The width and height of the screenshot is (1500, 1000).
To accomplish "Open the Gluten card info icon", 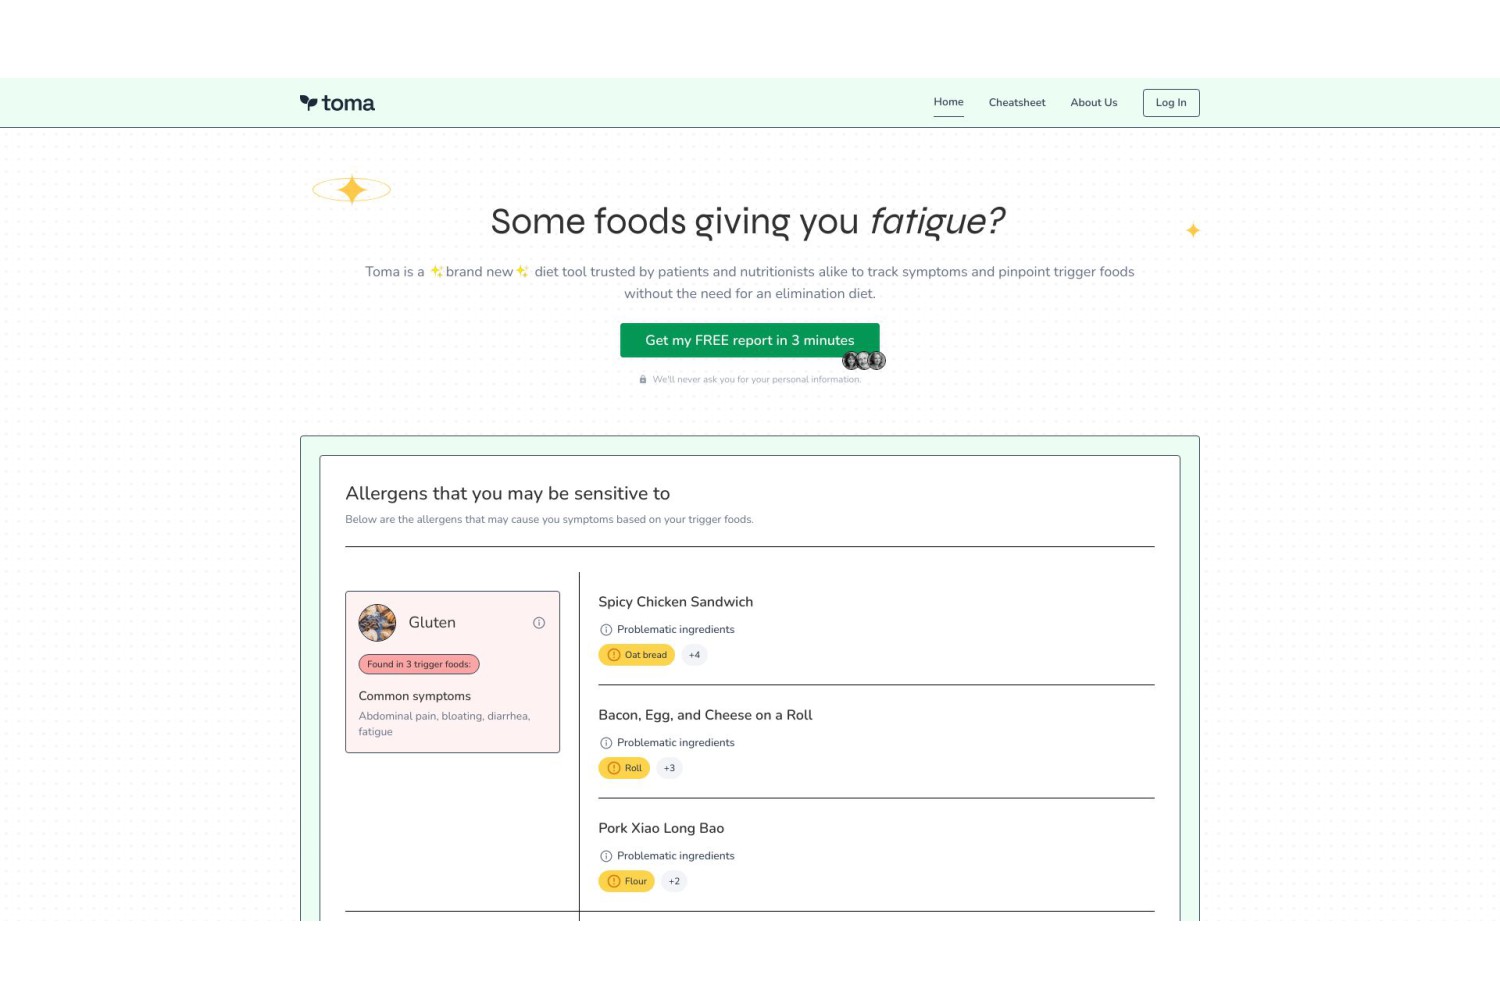I will coord(539,623).
